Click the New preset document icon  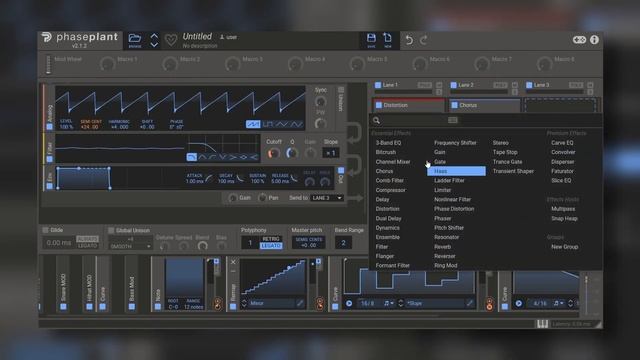click(387, 38)
